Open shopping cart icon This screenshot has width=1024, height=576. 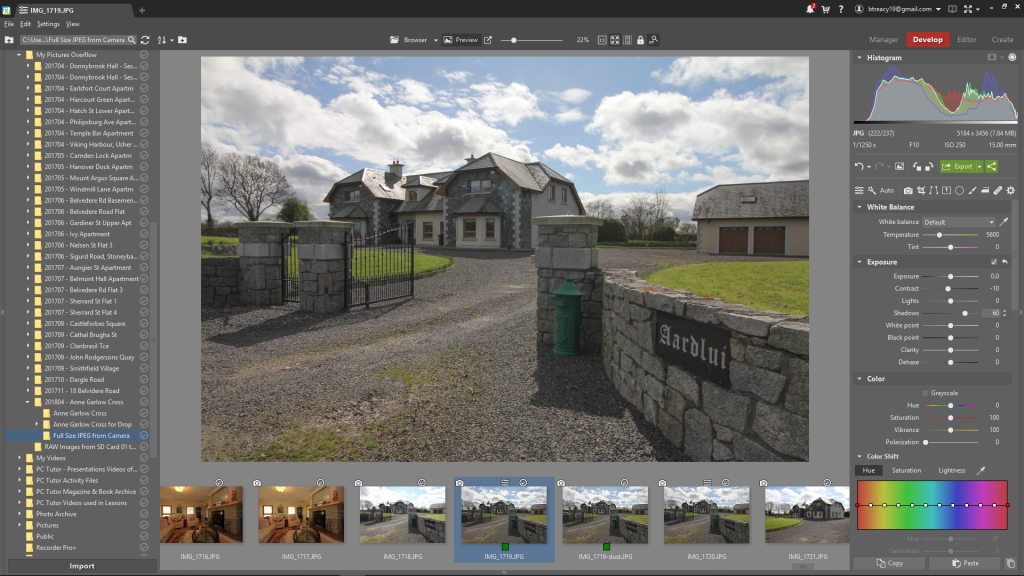825,9
